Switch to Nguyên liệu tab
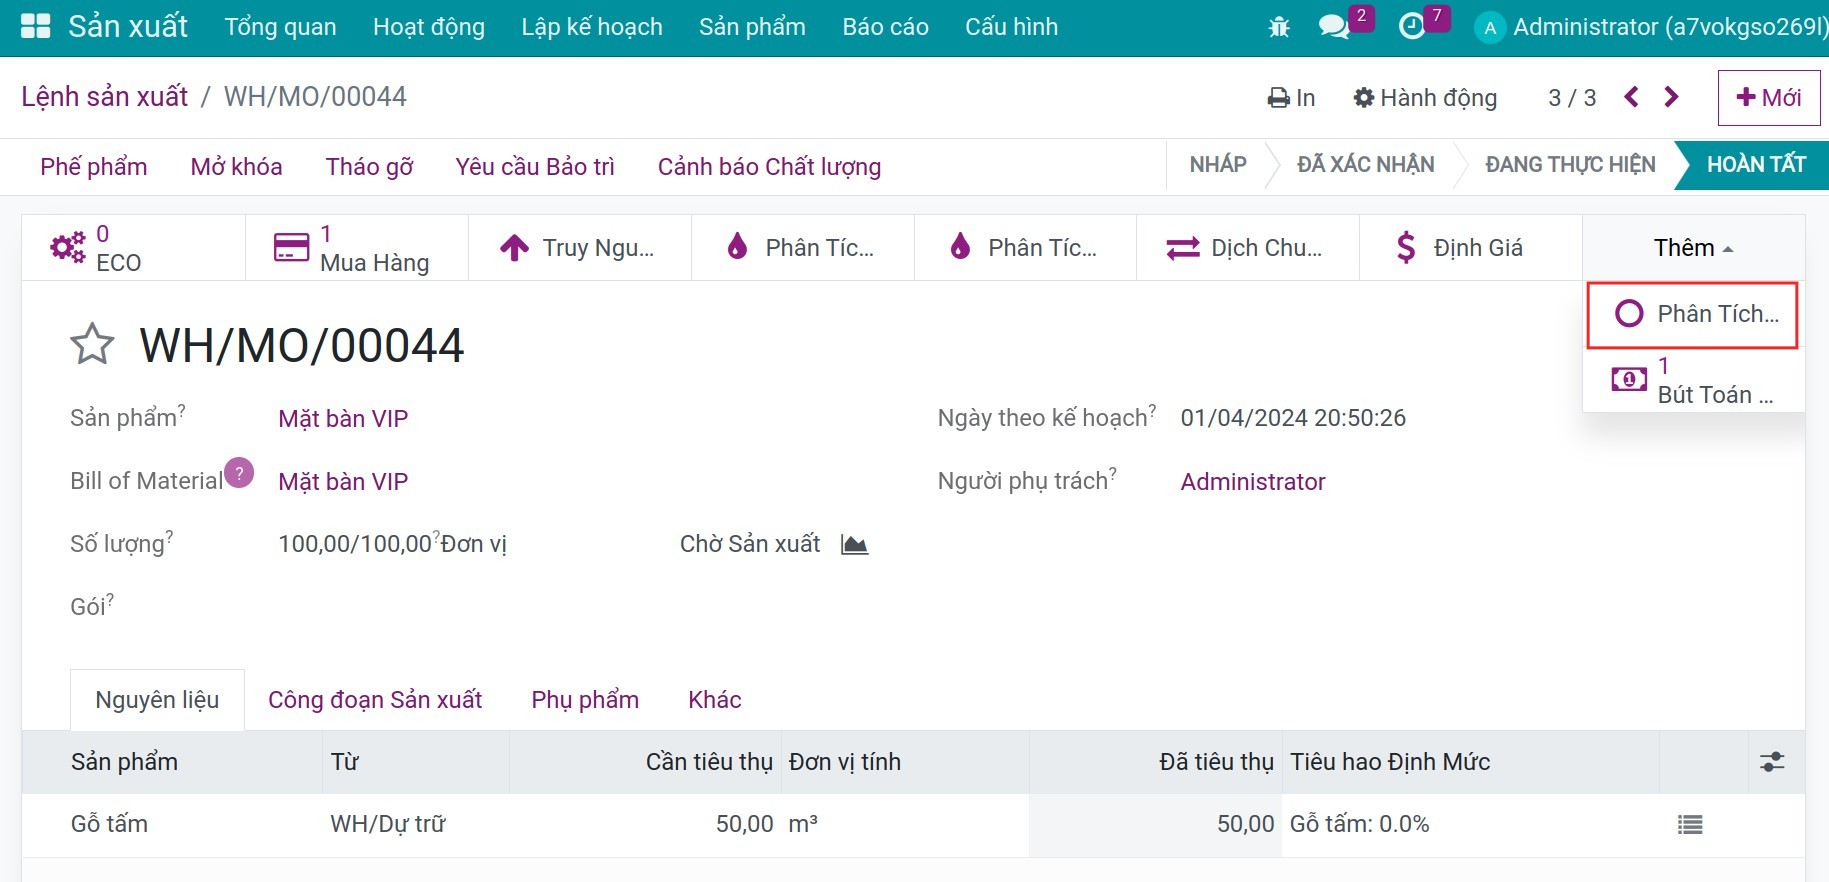1829x882 pixels. click(157, 700)
